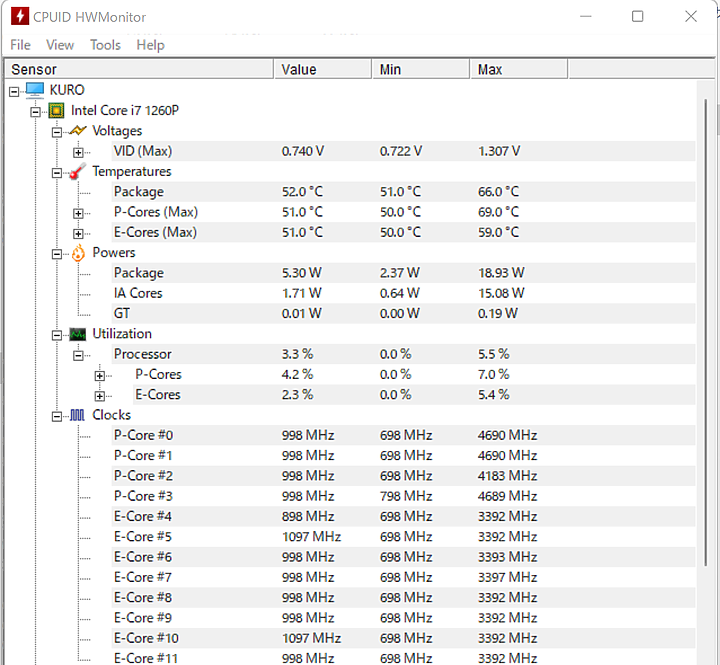
Task: Select the Temperatures label
Action: pyautogui.click(x=132, y=171)
